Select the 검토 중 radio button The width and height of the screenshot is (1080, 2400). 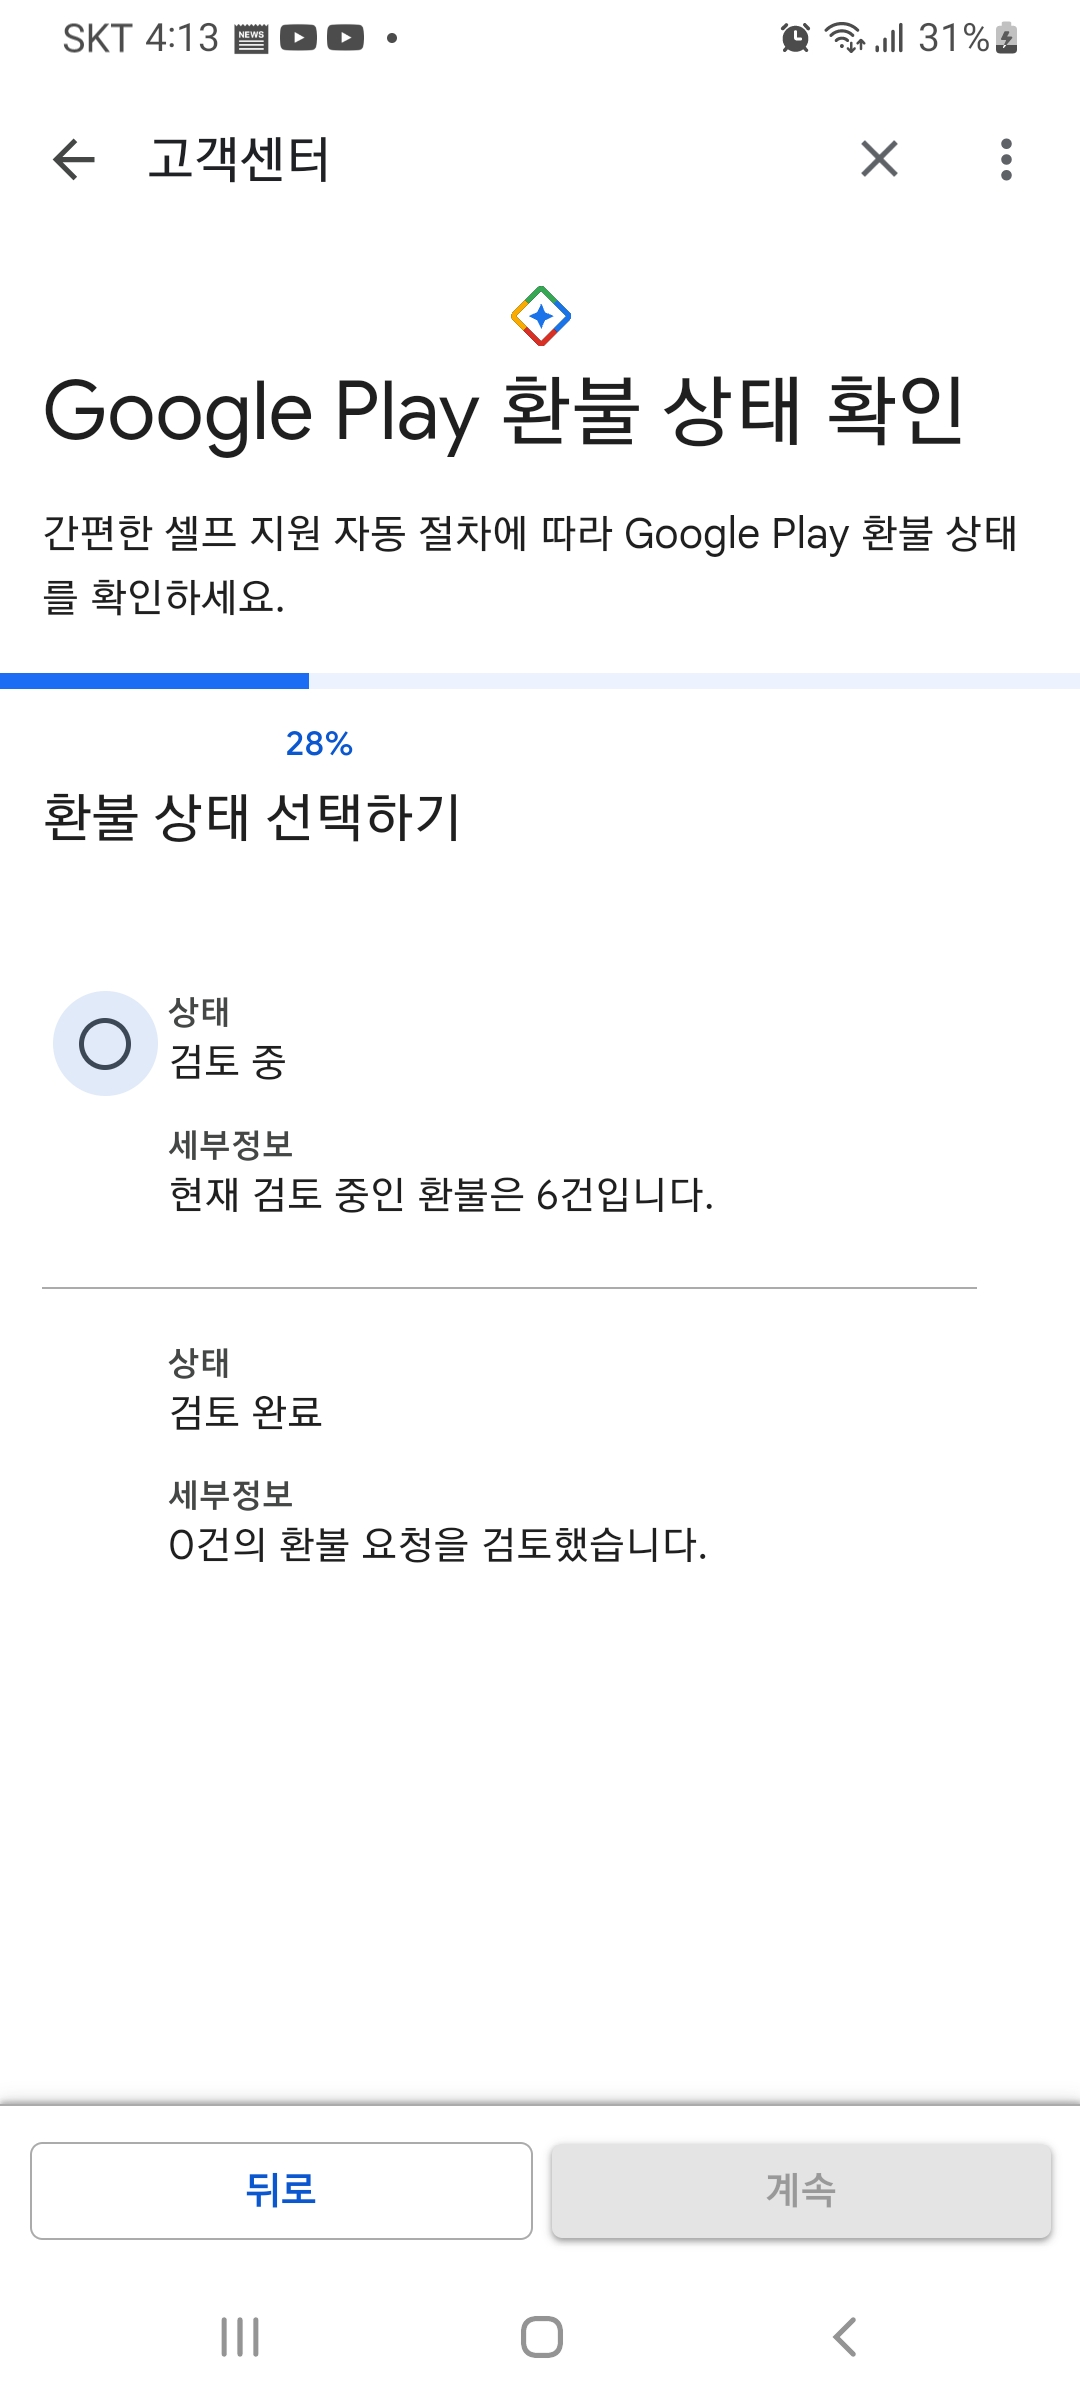[x=105, y=1044]
